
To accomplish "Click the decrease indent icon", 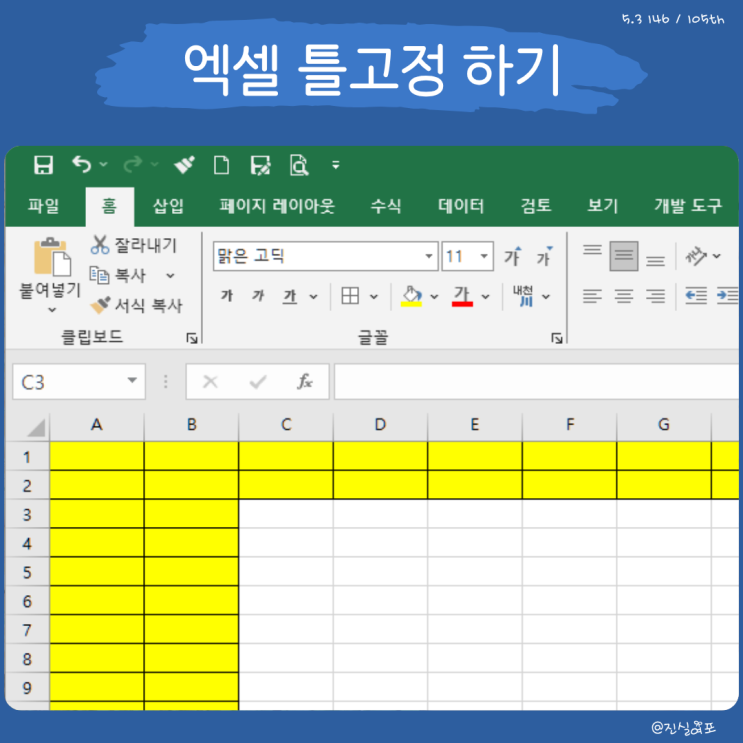I will tap(696, 296).
